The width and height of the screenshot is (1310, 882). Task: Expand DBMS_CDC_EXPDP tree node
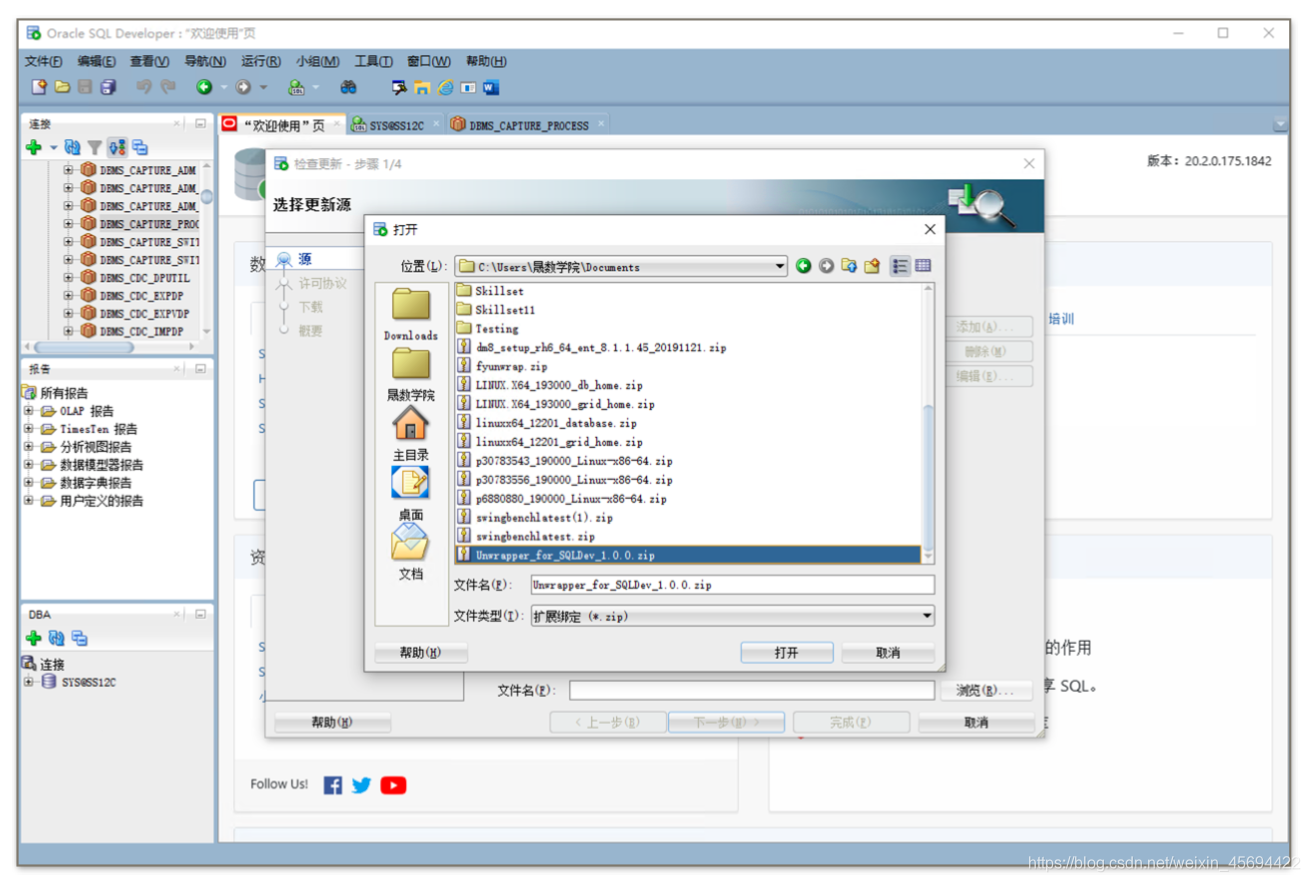[69, 296]
